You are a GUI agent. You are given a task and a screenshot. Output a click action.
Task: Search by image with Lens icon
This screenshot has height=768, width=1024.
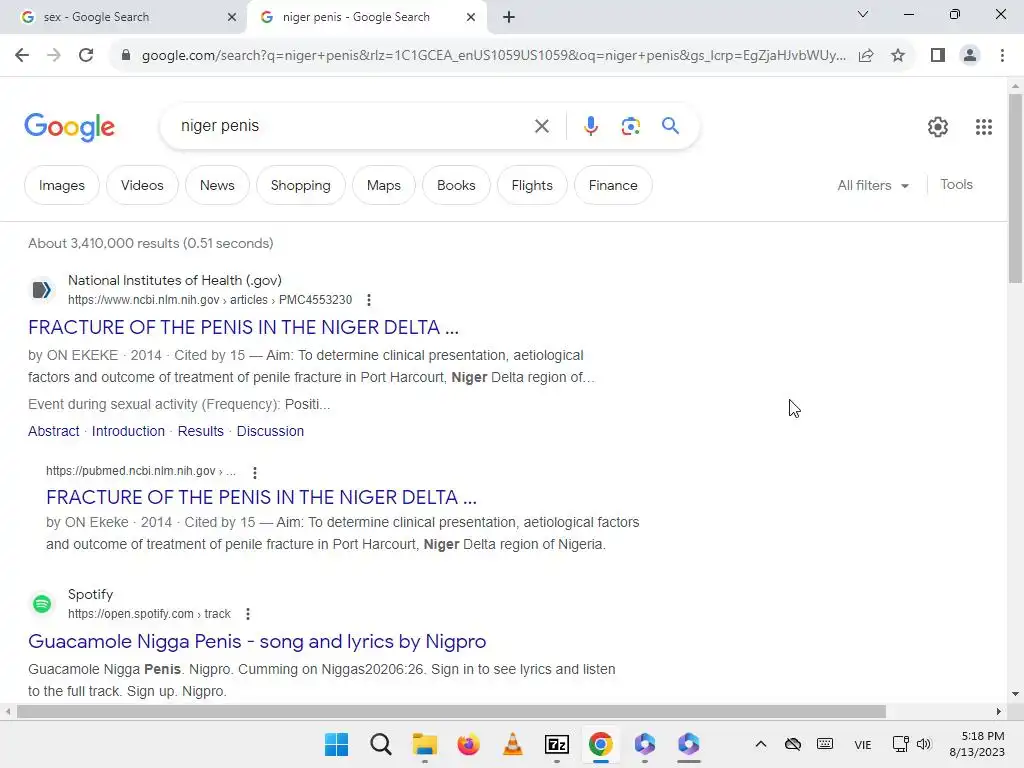[x=630, y=126]
